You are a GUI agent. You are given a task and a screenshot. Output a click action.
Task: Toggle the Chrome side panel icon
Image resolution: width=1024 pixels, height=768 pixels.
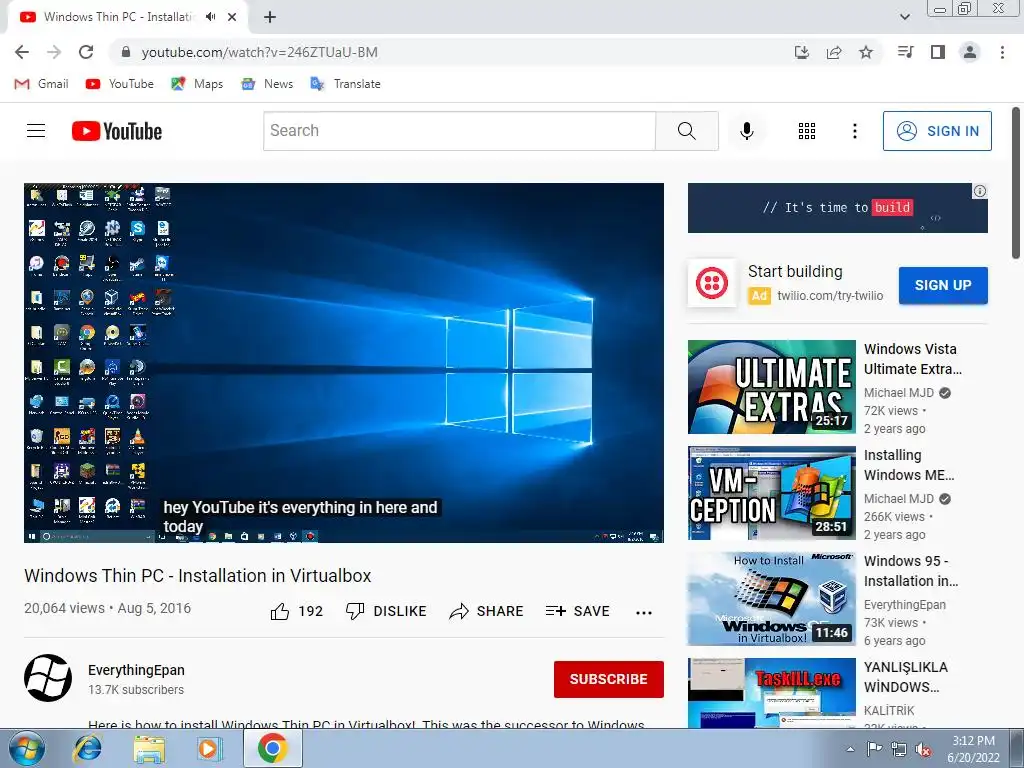[938, 52]
